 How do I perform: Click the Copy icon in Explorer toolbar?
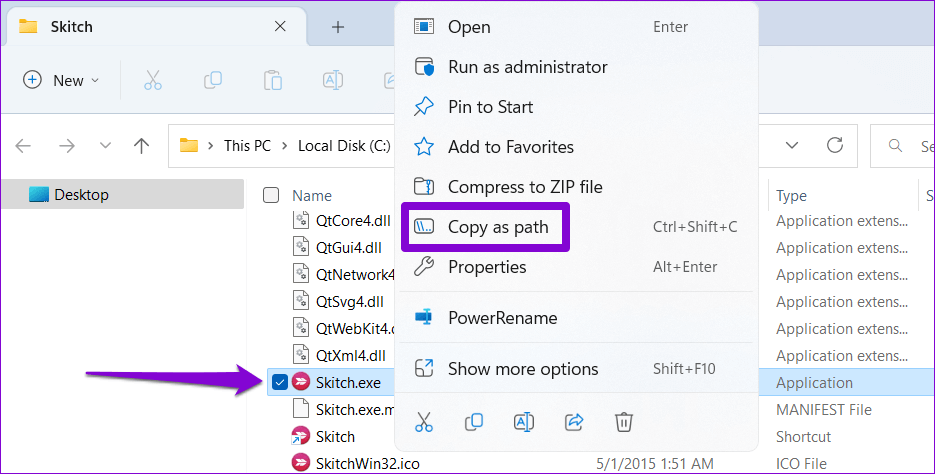tap(213, 80)
